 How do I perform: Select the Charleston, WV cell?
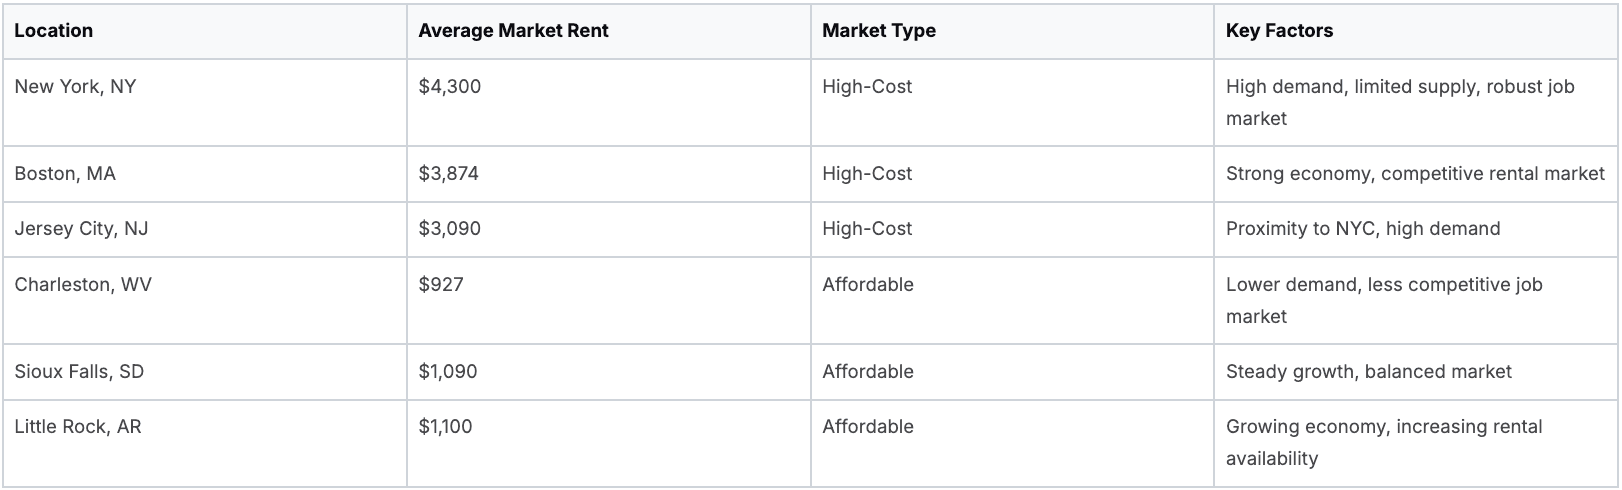click(x=83, y=285)
